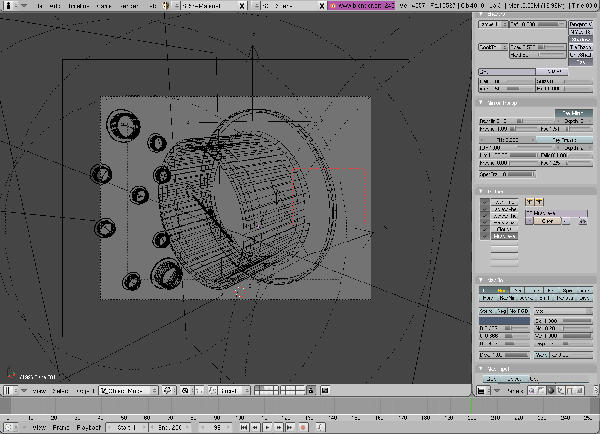Open the rotation/scaling pivot icon menu
600x434 pixels.
[185, 391]
